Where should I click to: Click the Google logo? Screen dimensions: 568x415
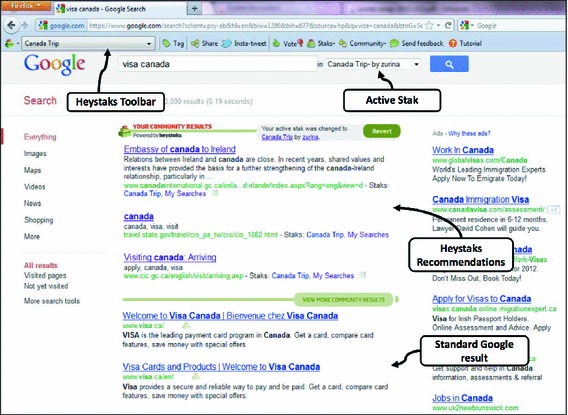click(55, 64)
